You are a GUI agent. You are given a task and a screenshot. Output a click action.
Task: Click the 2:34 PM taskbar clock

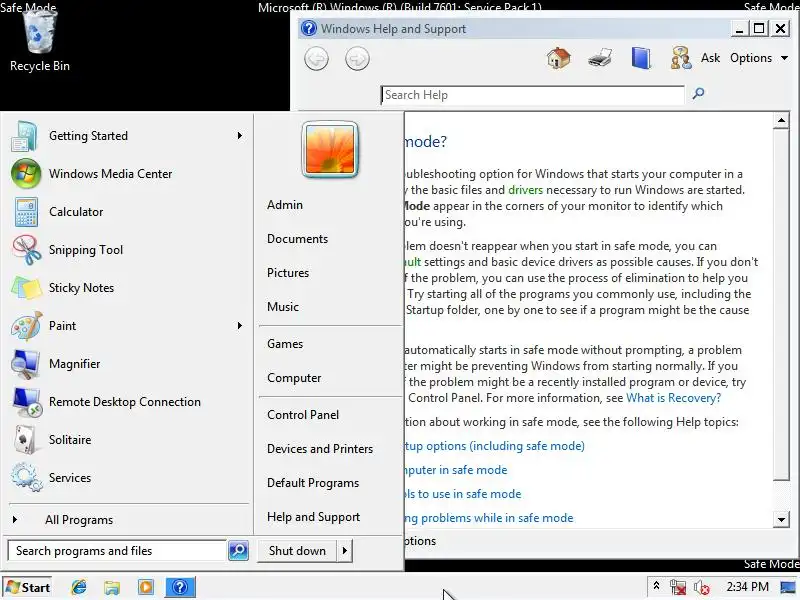click(x=747, y=587)
